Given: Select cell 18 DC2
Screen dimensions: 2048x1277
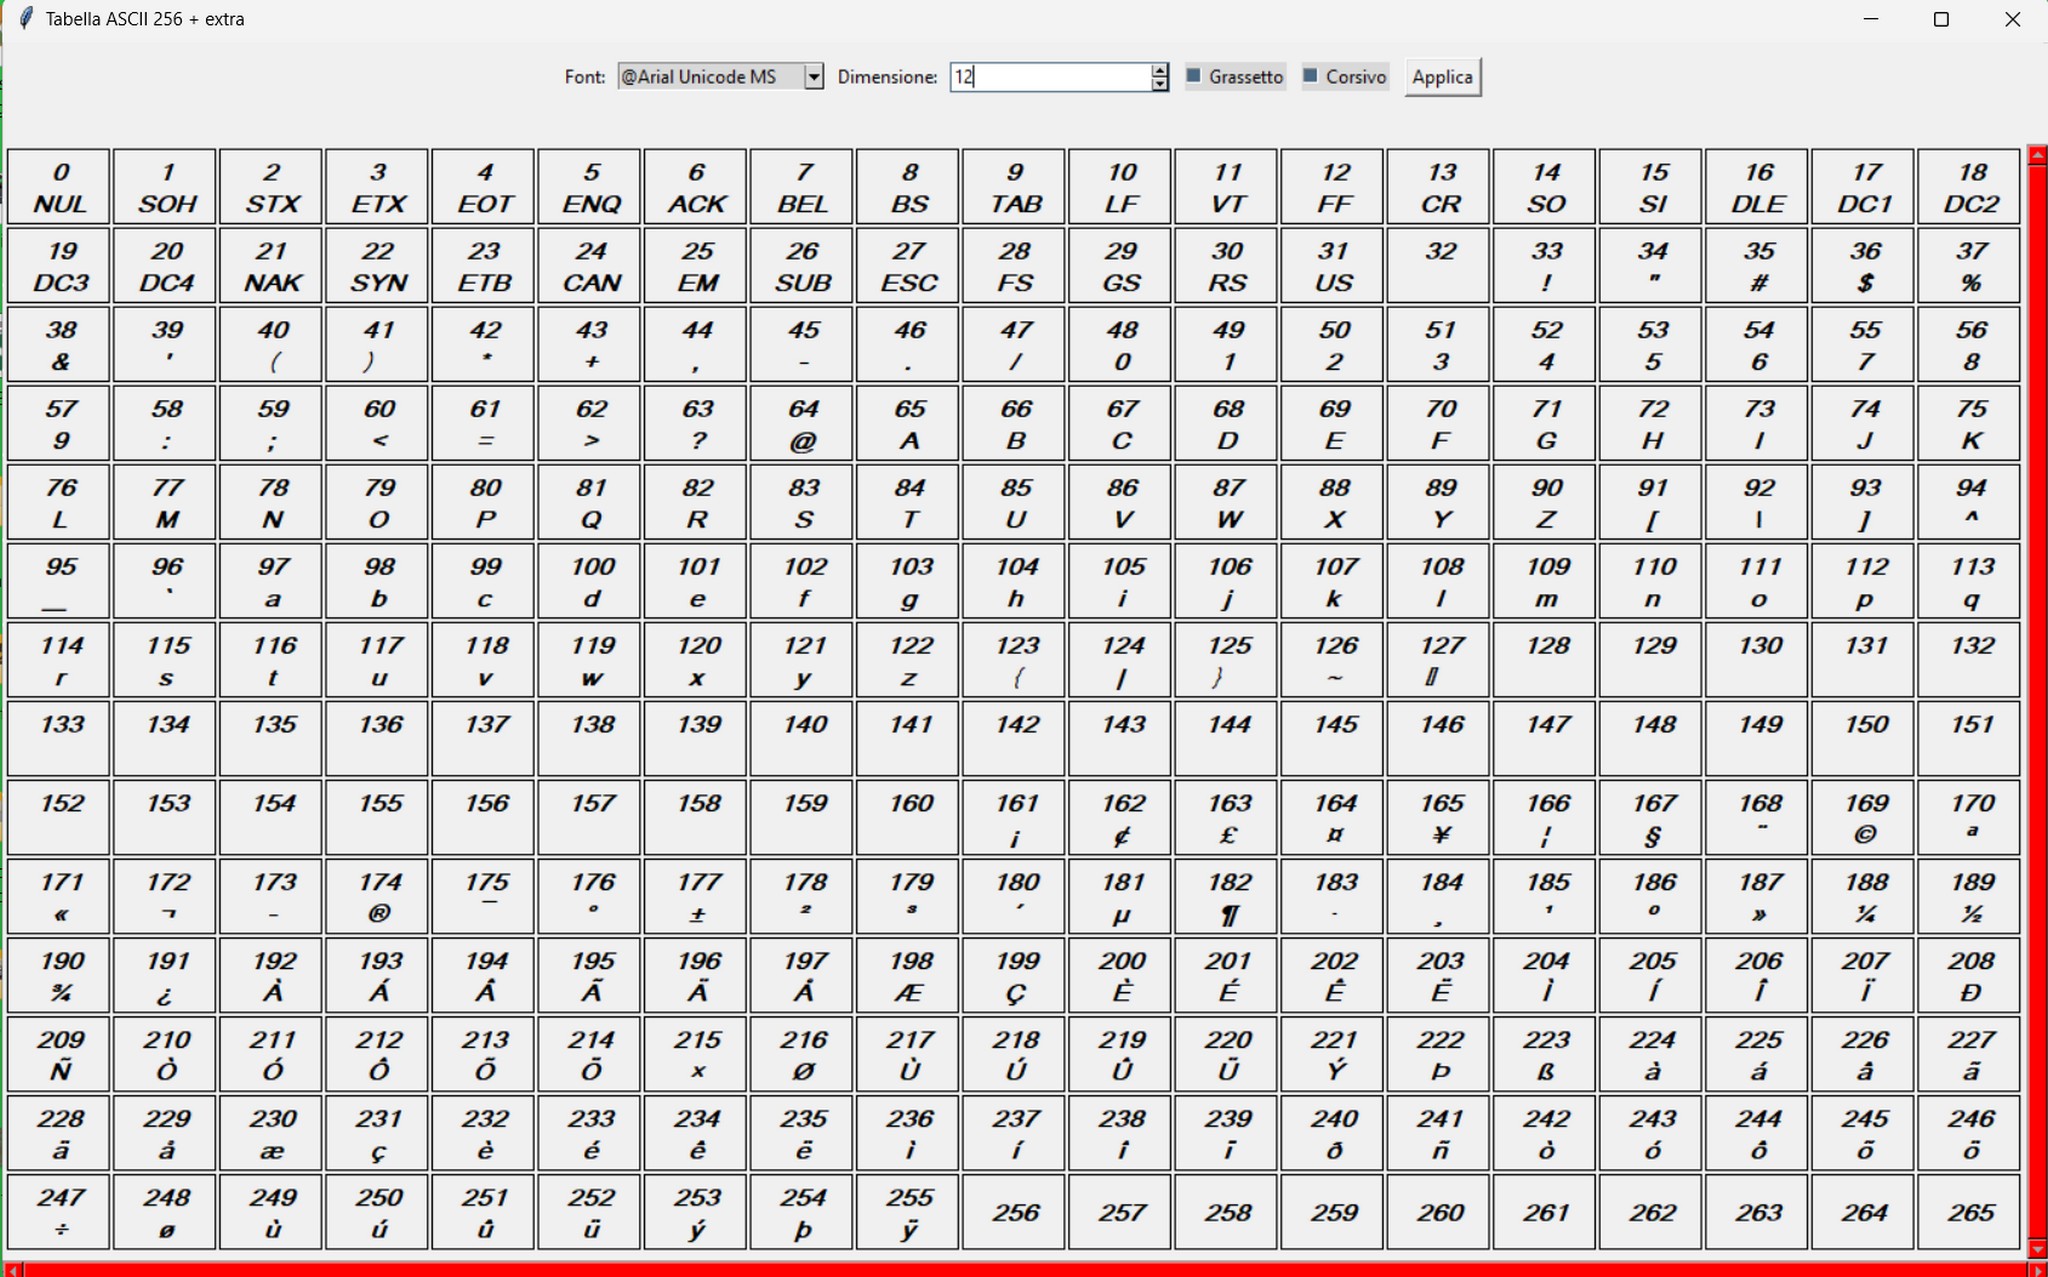Looking at the screenshot, I should point(1970,187).
